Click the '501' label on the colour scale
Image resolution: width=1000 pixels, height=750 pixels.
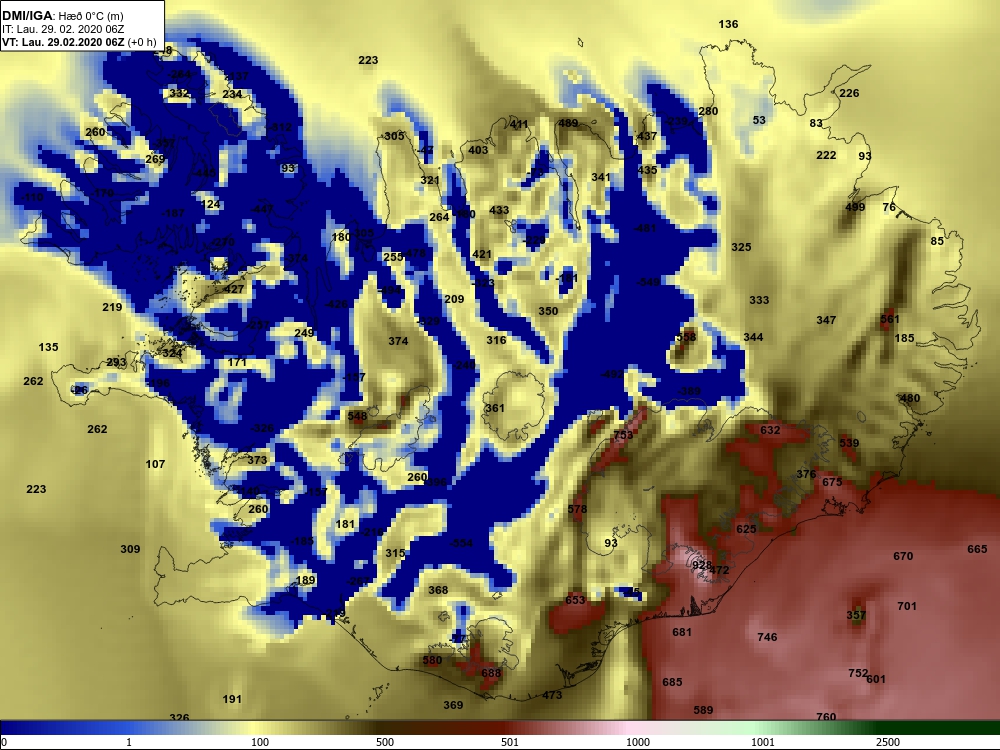pyautogui.click(x=510, y=742)
